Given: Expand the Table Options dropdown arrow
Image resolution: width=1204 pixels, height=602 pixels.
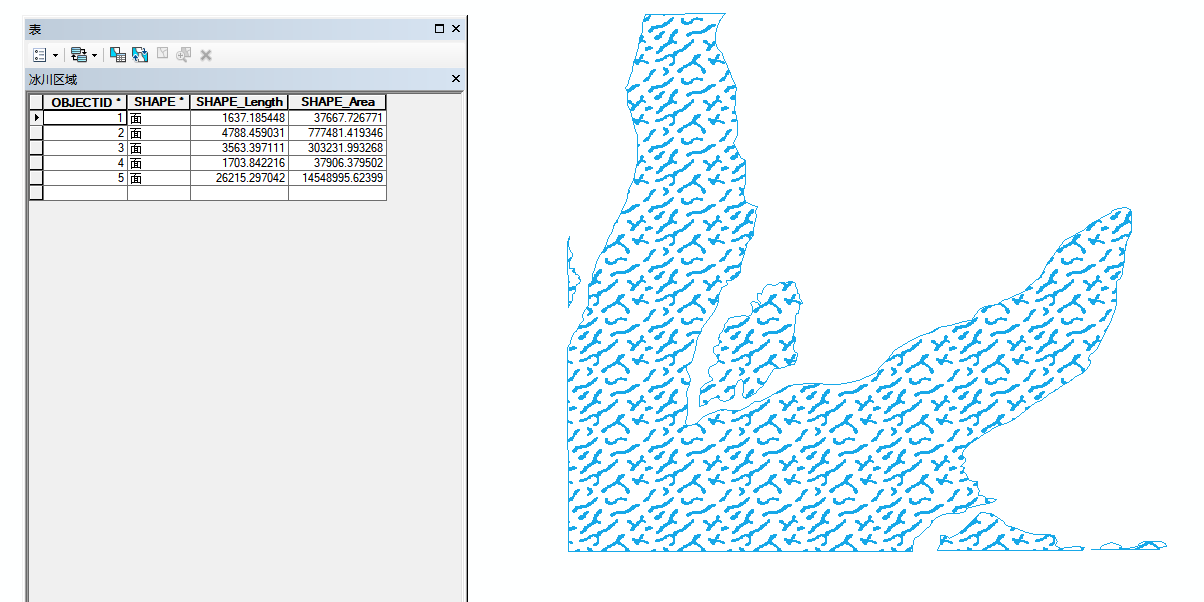Looking at the screenshot, I should click(x=55, y=55).
